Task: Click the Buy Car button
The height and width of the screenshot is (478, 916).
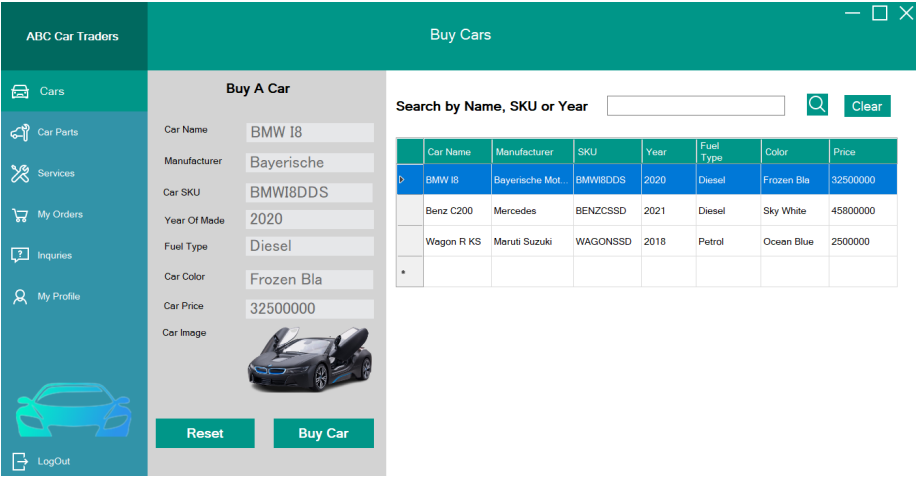Action: (324, 433)
